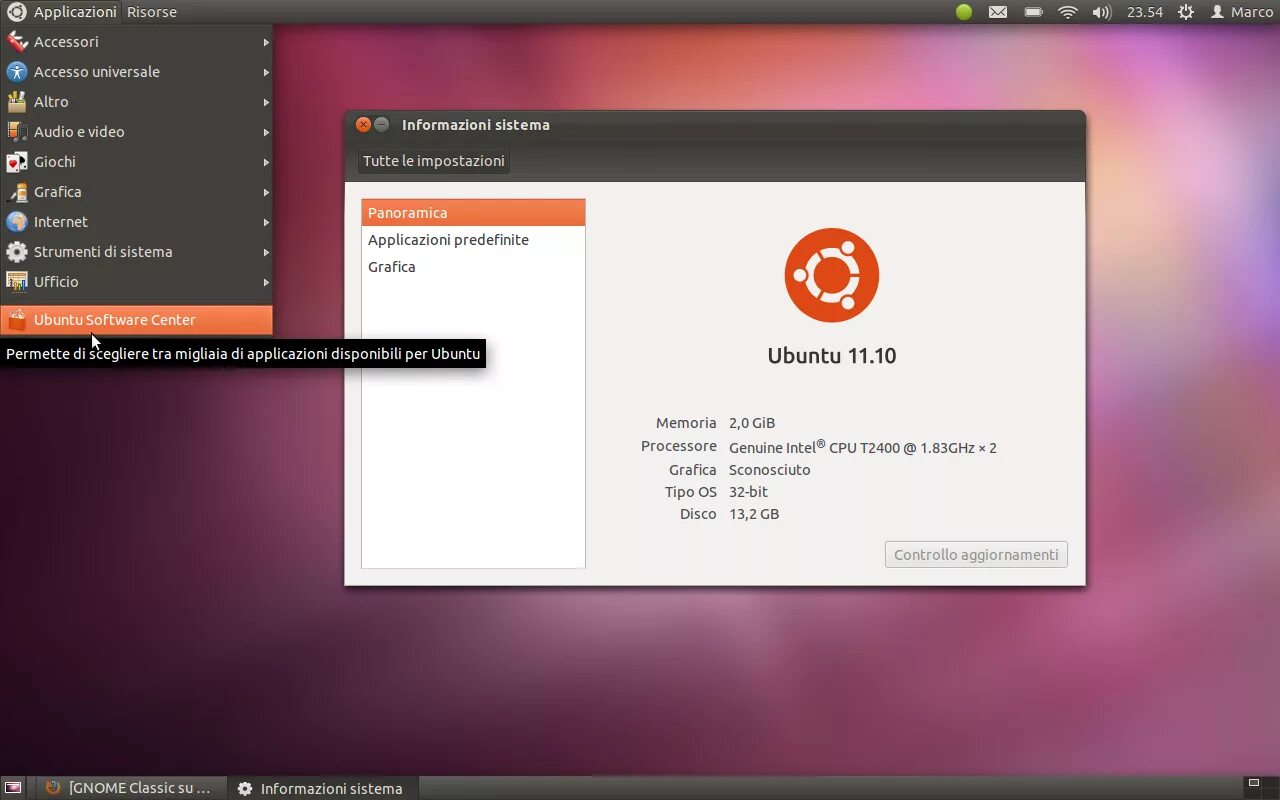Click the show desktop icon in taskbar

coord(15,788)
